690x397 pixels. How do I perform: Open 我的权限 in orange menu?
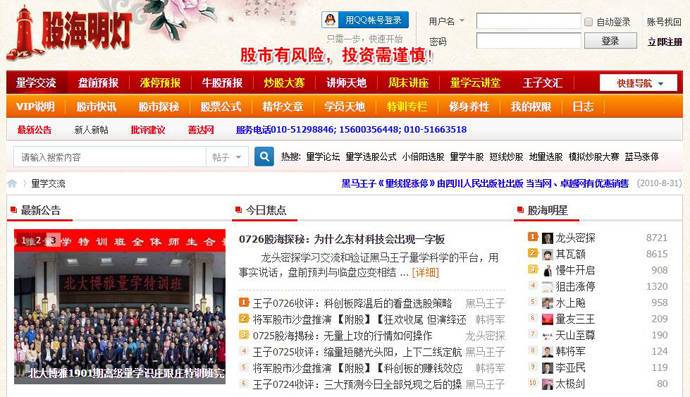pos(531,106)
